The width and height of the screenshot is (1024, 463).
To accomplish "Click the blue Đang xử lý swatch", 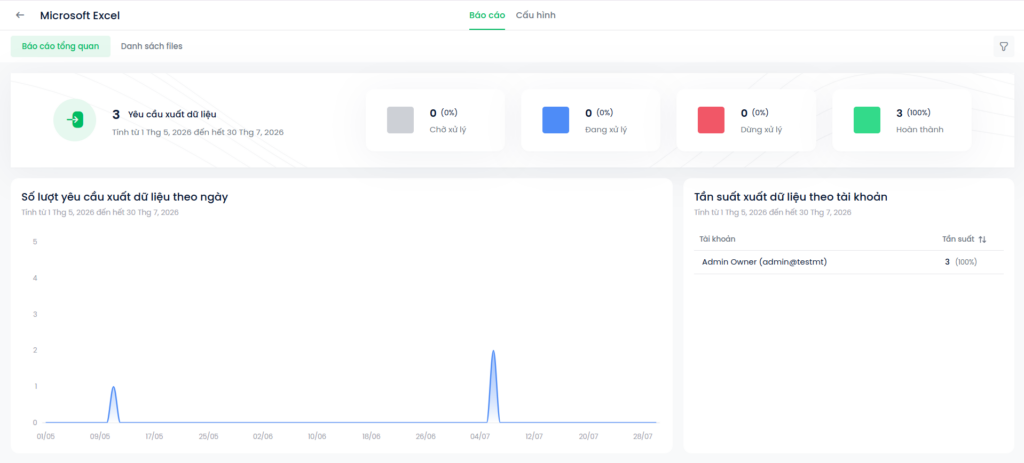I will click(556, 120).
